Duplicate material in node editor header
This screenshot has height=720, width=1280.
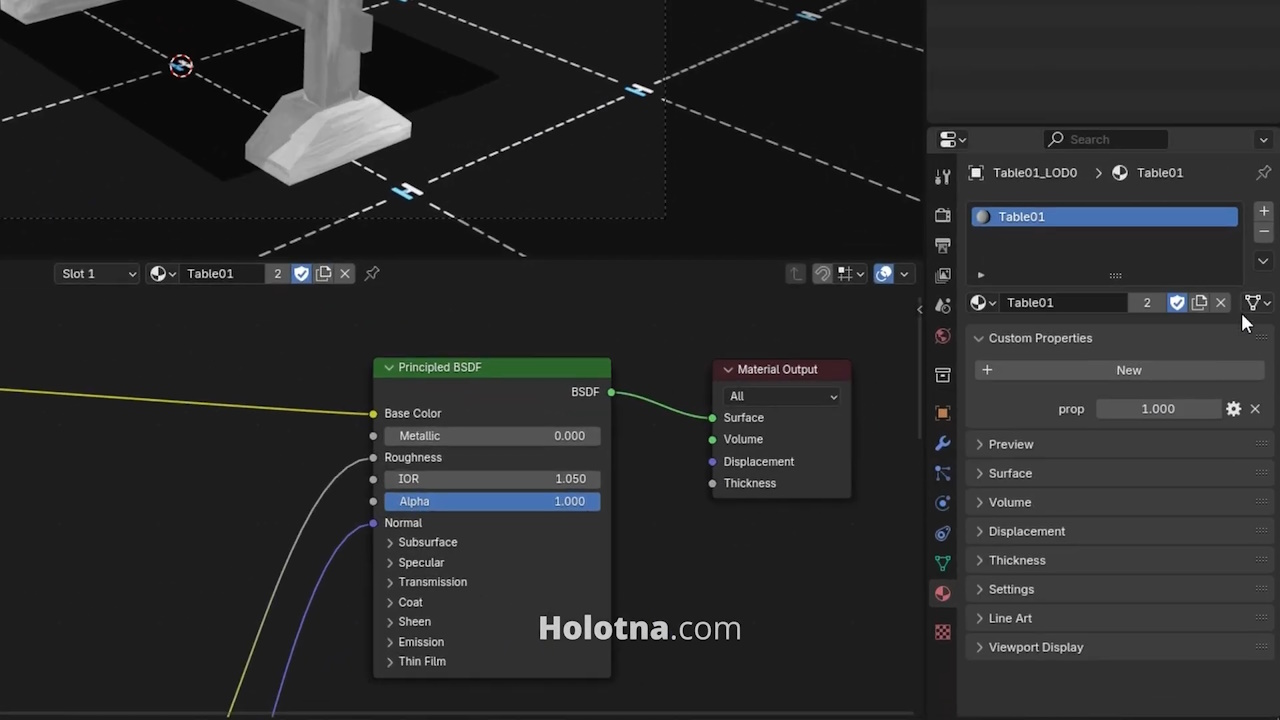tap(323, 273)
